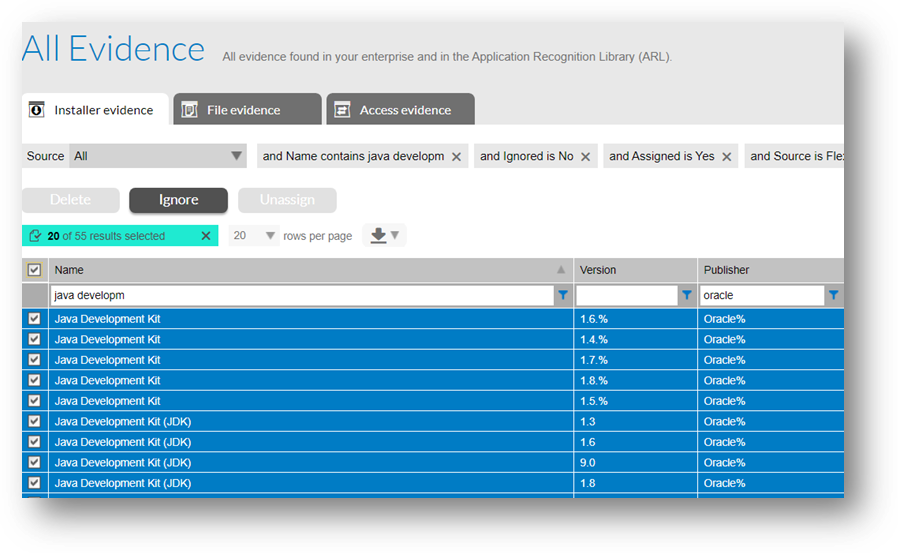This screenshot has width=898, height=553.
Task: Expand the download options arrow
Action: click(395, 235)
